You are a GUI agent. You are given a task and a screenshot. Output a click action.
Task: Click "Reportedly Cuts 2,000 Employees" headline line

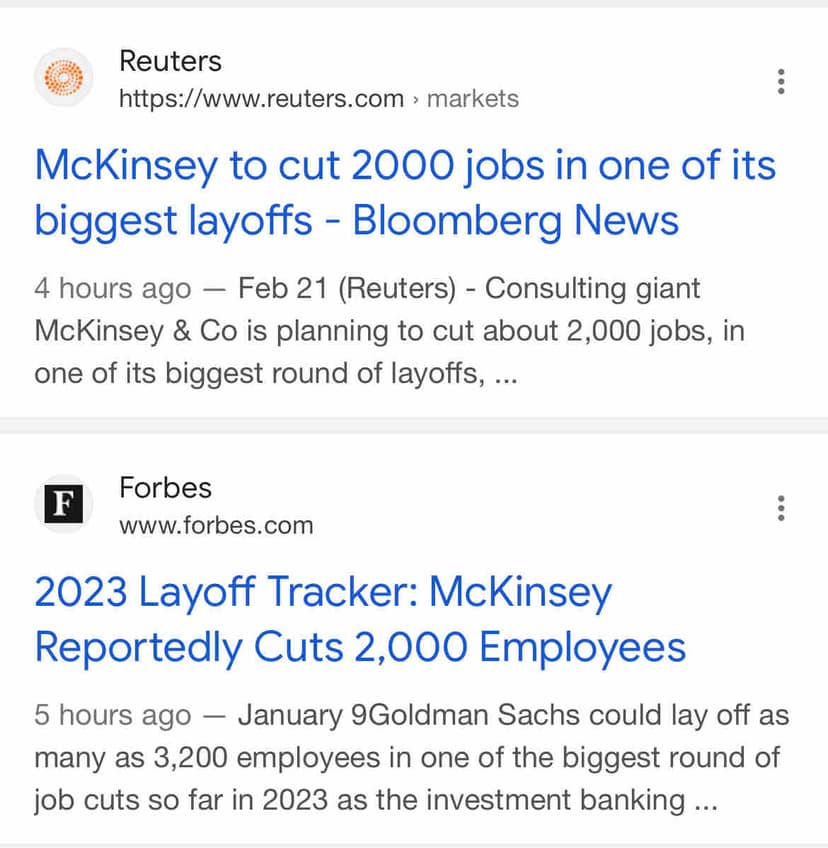[x=360, y=647]
